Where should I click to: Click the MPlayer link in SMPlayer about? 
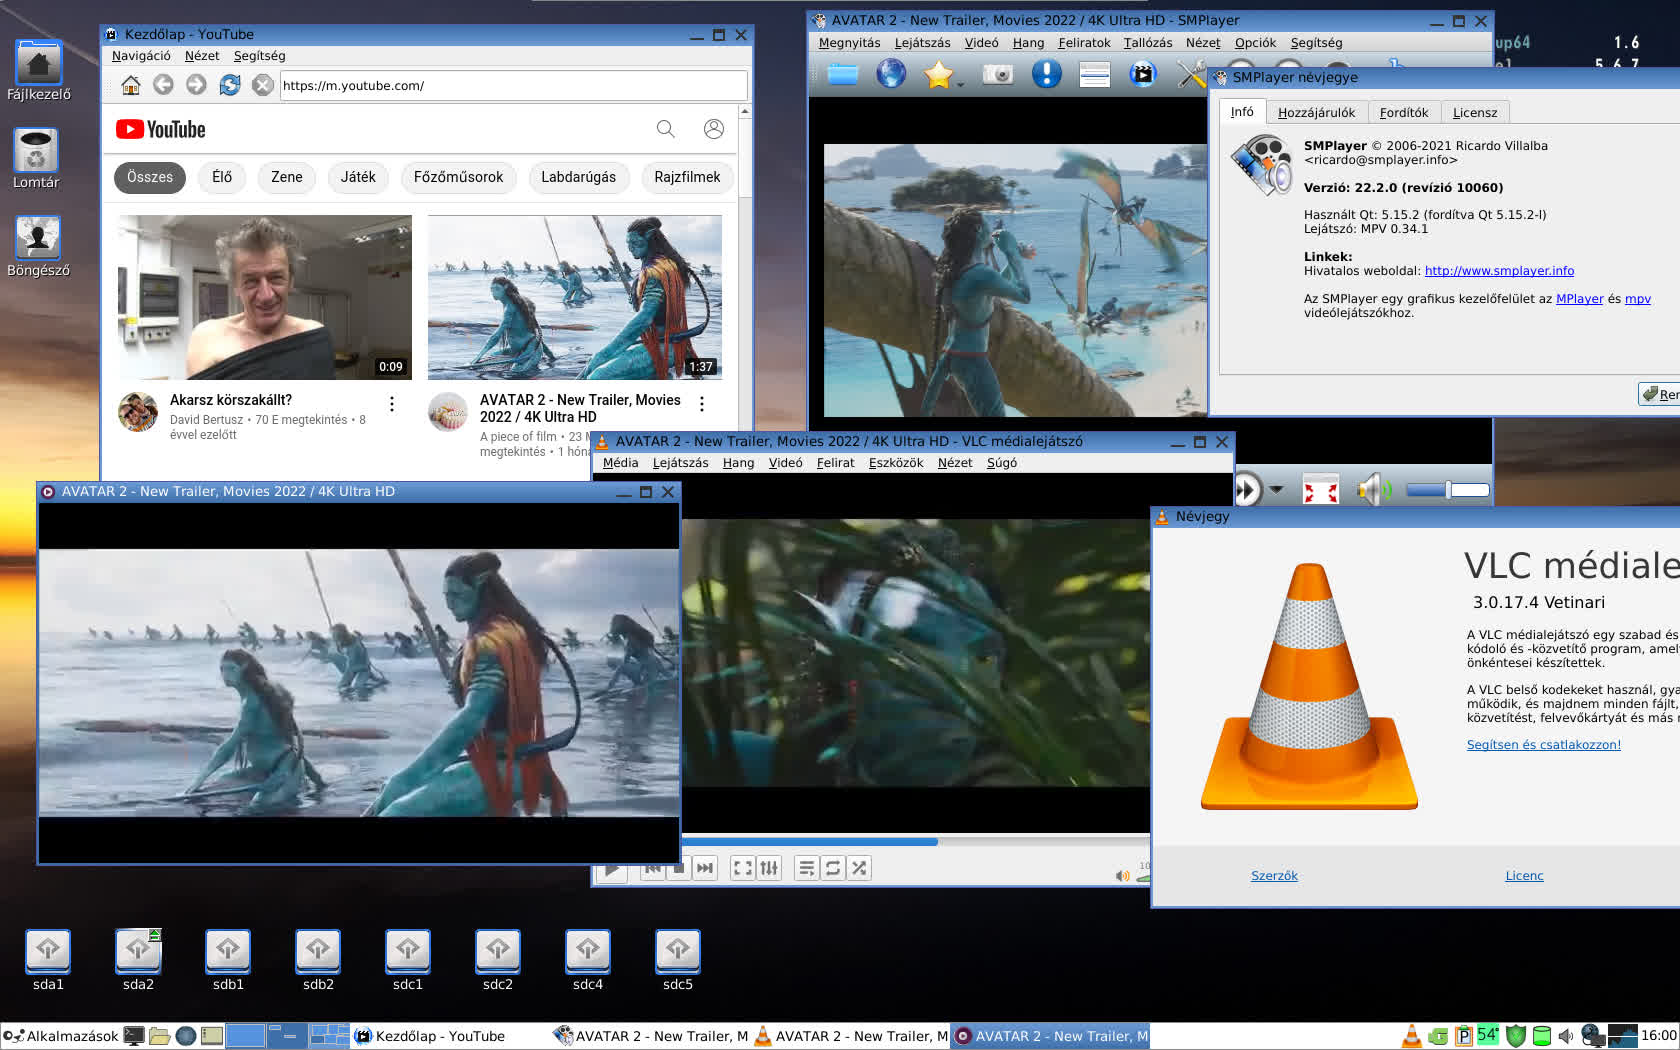(1579, 299)
